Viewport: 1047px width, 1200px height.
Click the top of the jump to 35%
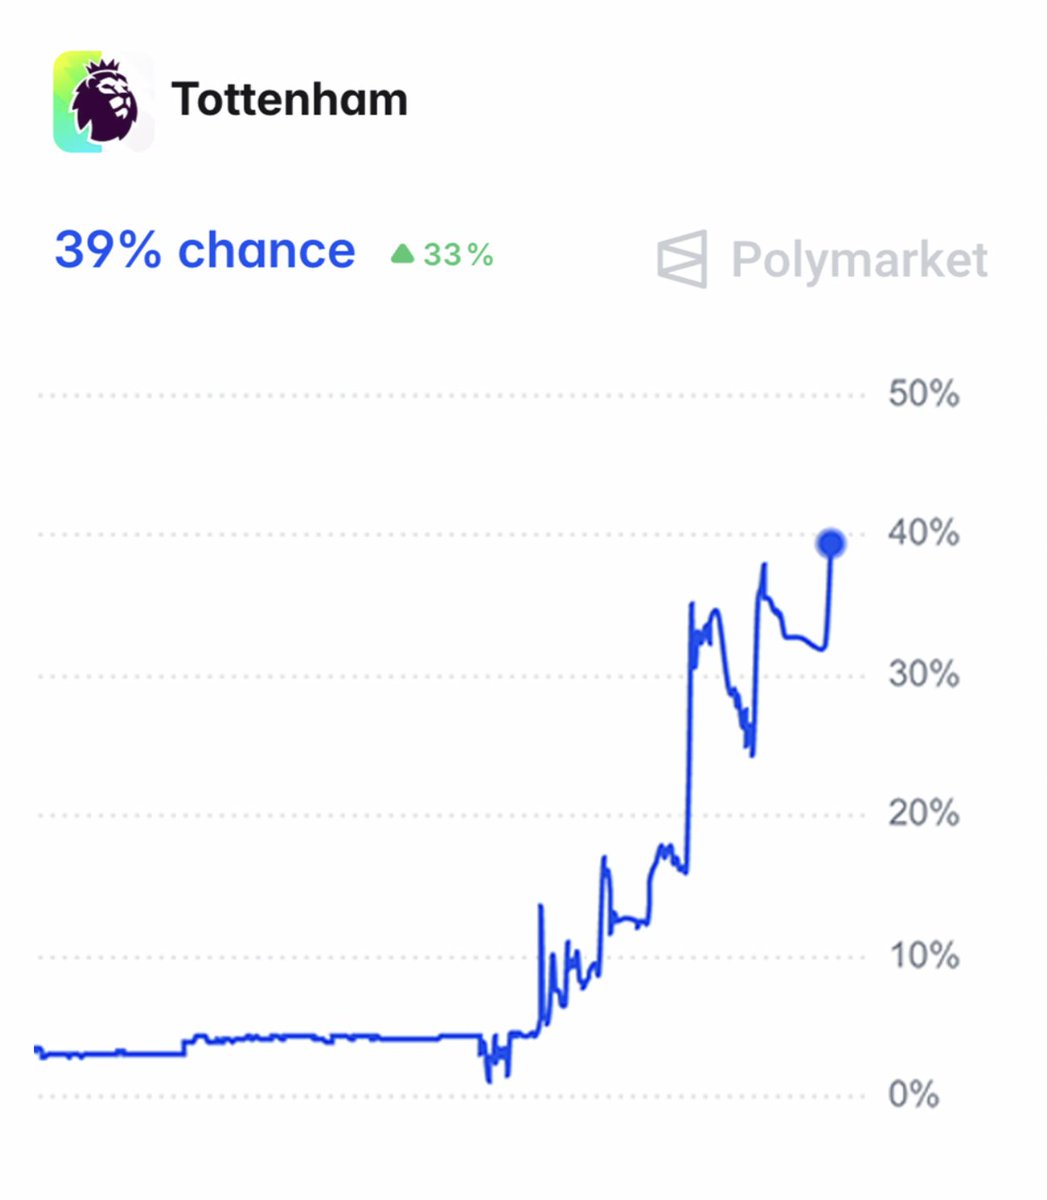(x=691, y=603)
